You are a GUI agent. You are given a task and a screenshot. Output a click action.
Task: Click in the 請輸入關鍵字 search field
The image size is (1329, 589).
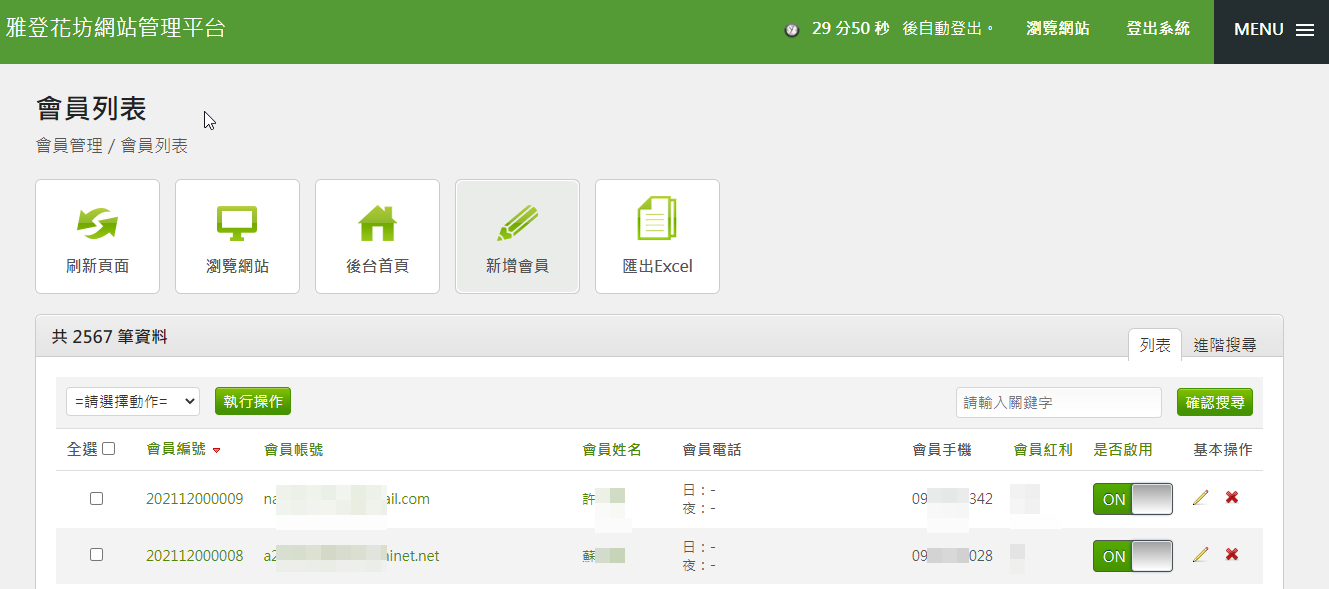point(1059,402)
